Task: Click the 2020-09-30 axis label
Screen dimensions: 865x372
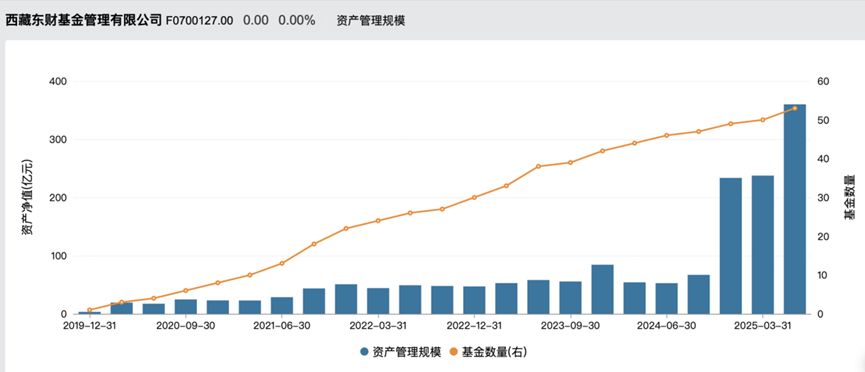Action: [185, 326]
